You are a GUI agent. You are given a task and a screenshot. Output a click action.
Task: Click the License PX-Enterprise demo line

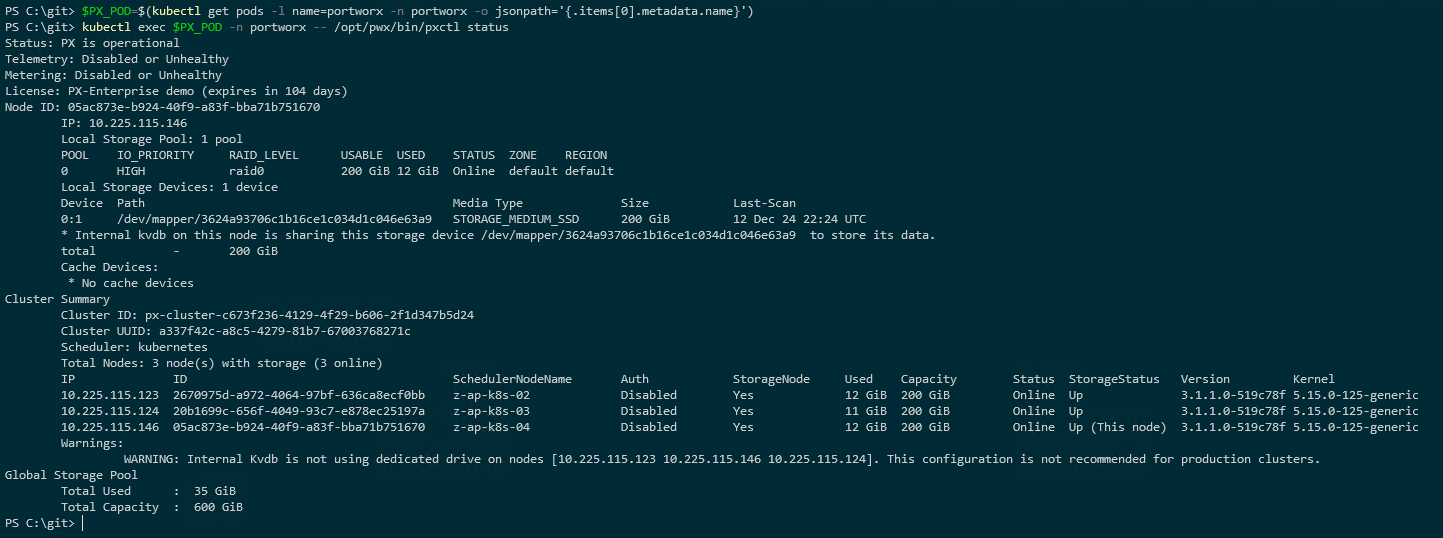176,91
